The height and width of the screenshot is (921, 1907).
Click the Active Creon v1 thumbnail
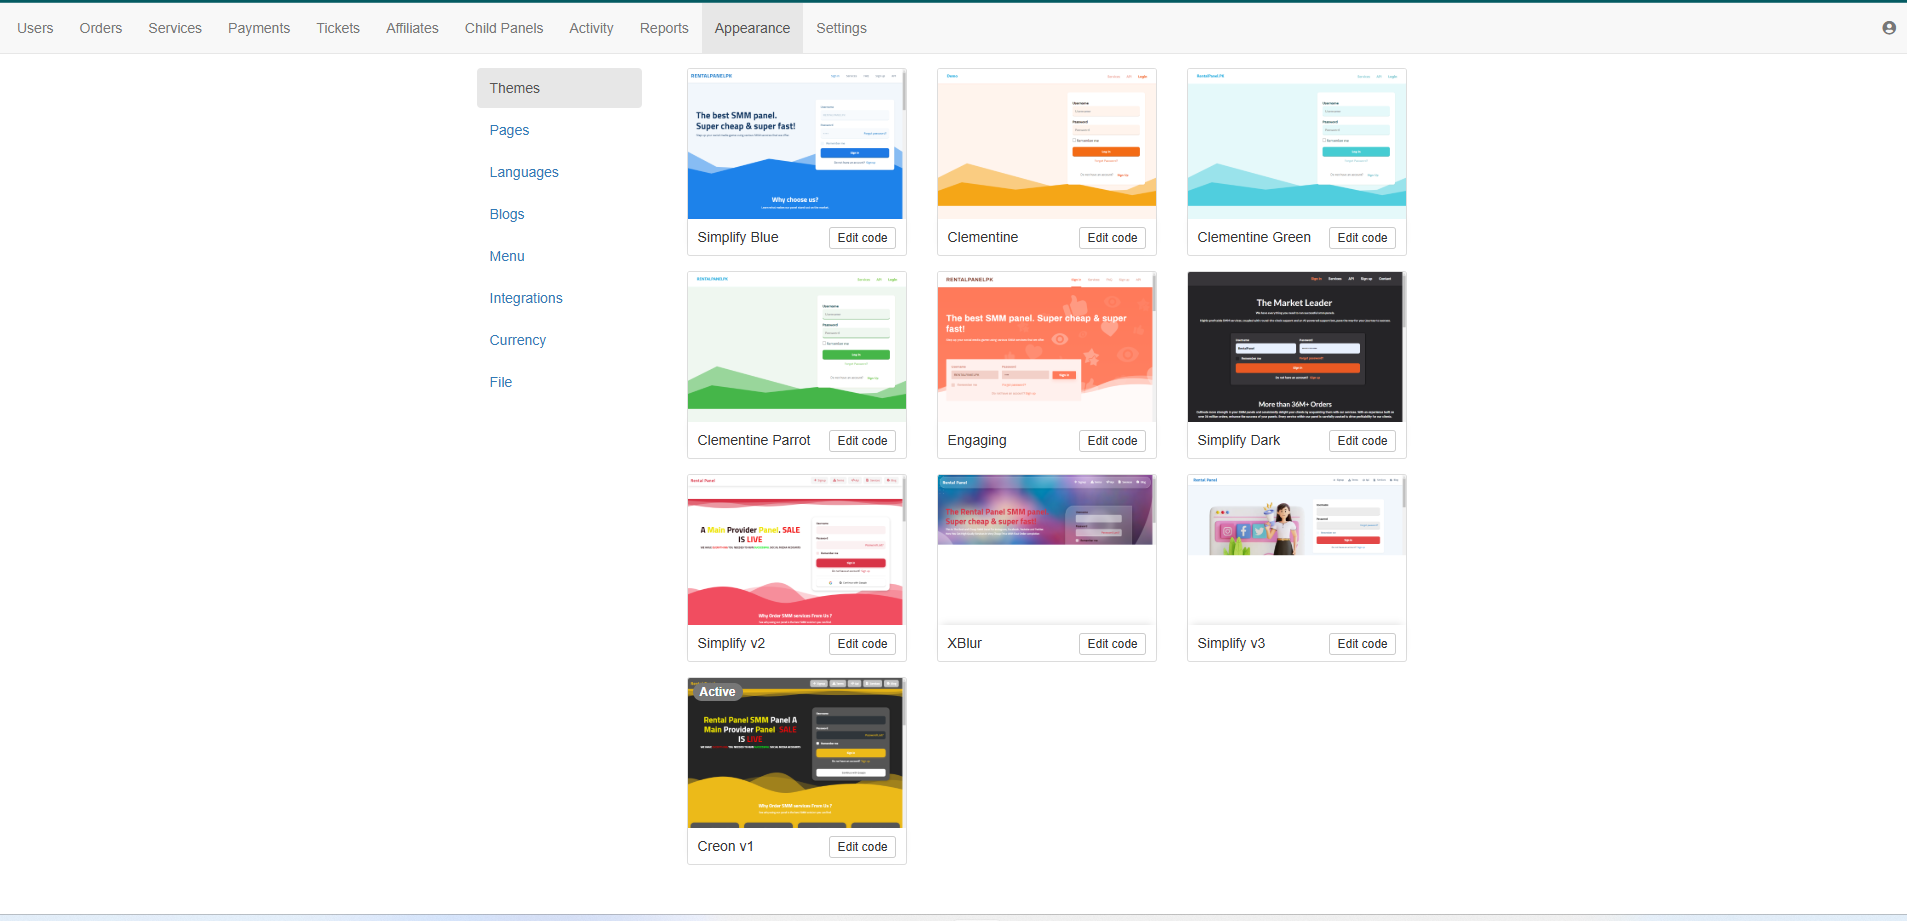pyautogui.click(x=796, y=753)
